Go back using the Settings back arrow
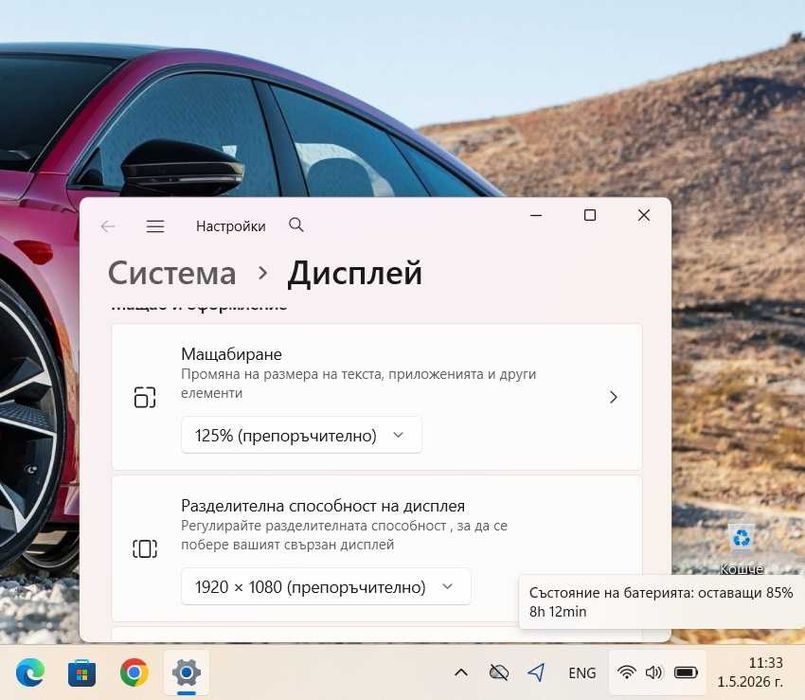805x700 pixels. pyautogui.click(x=108, y=226)
